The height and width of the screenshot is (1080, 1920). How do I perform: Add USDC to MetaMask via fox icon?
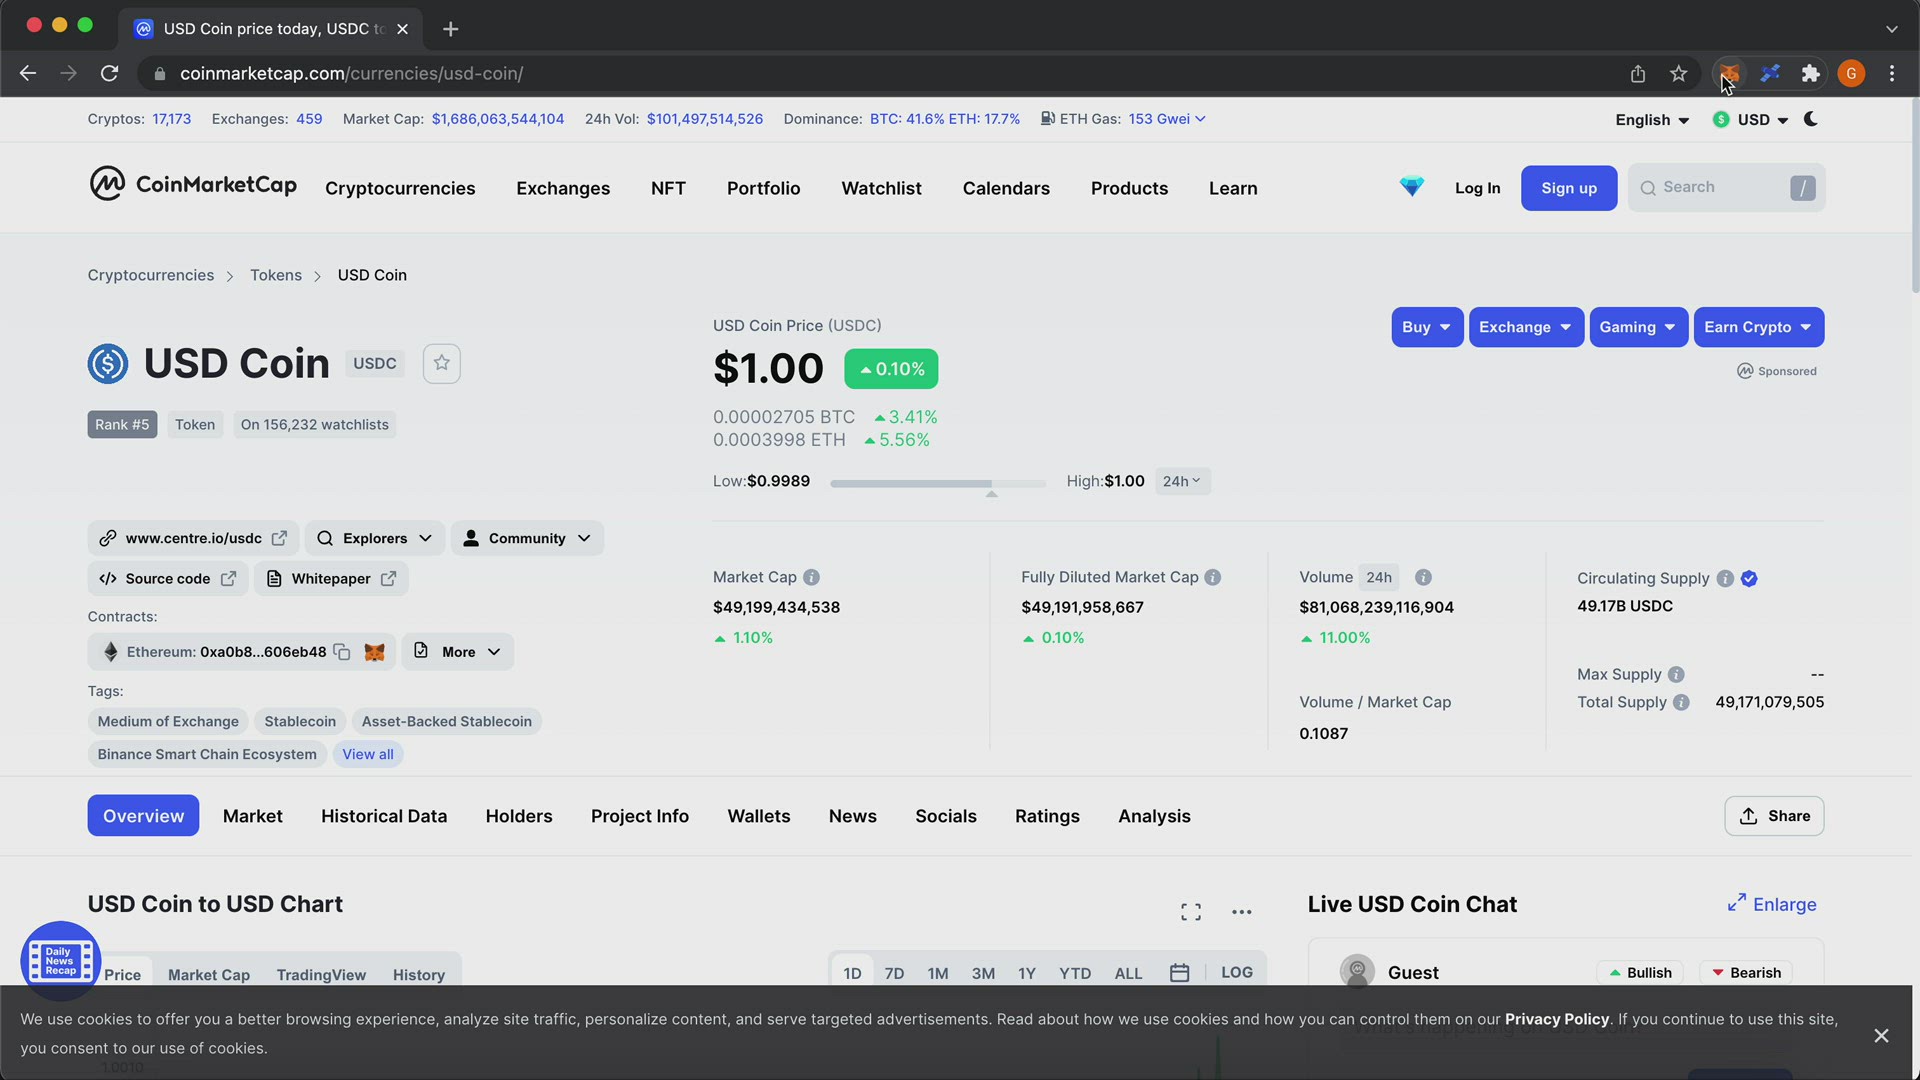click(375, 652)
